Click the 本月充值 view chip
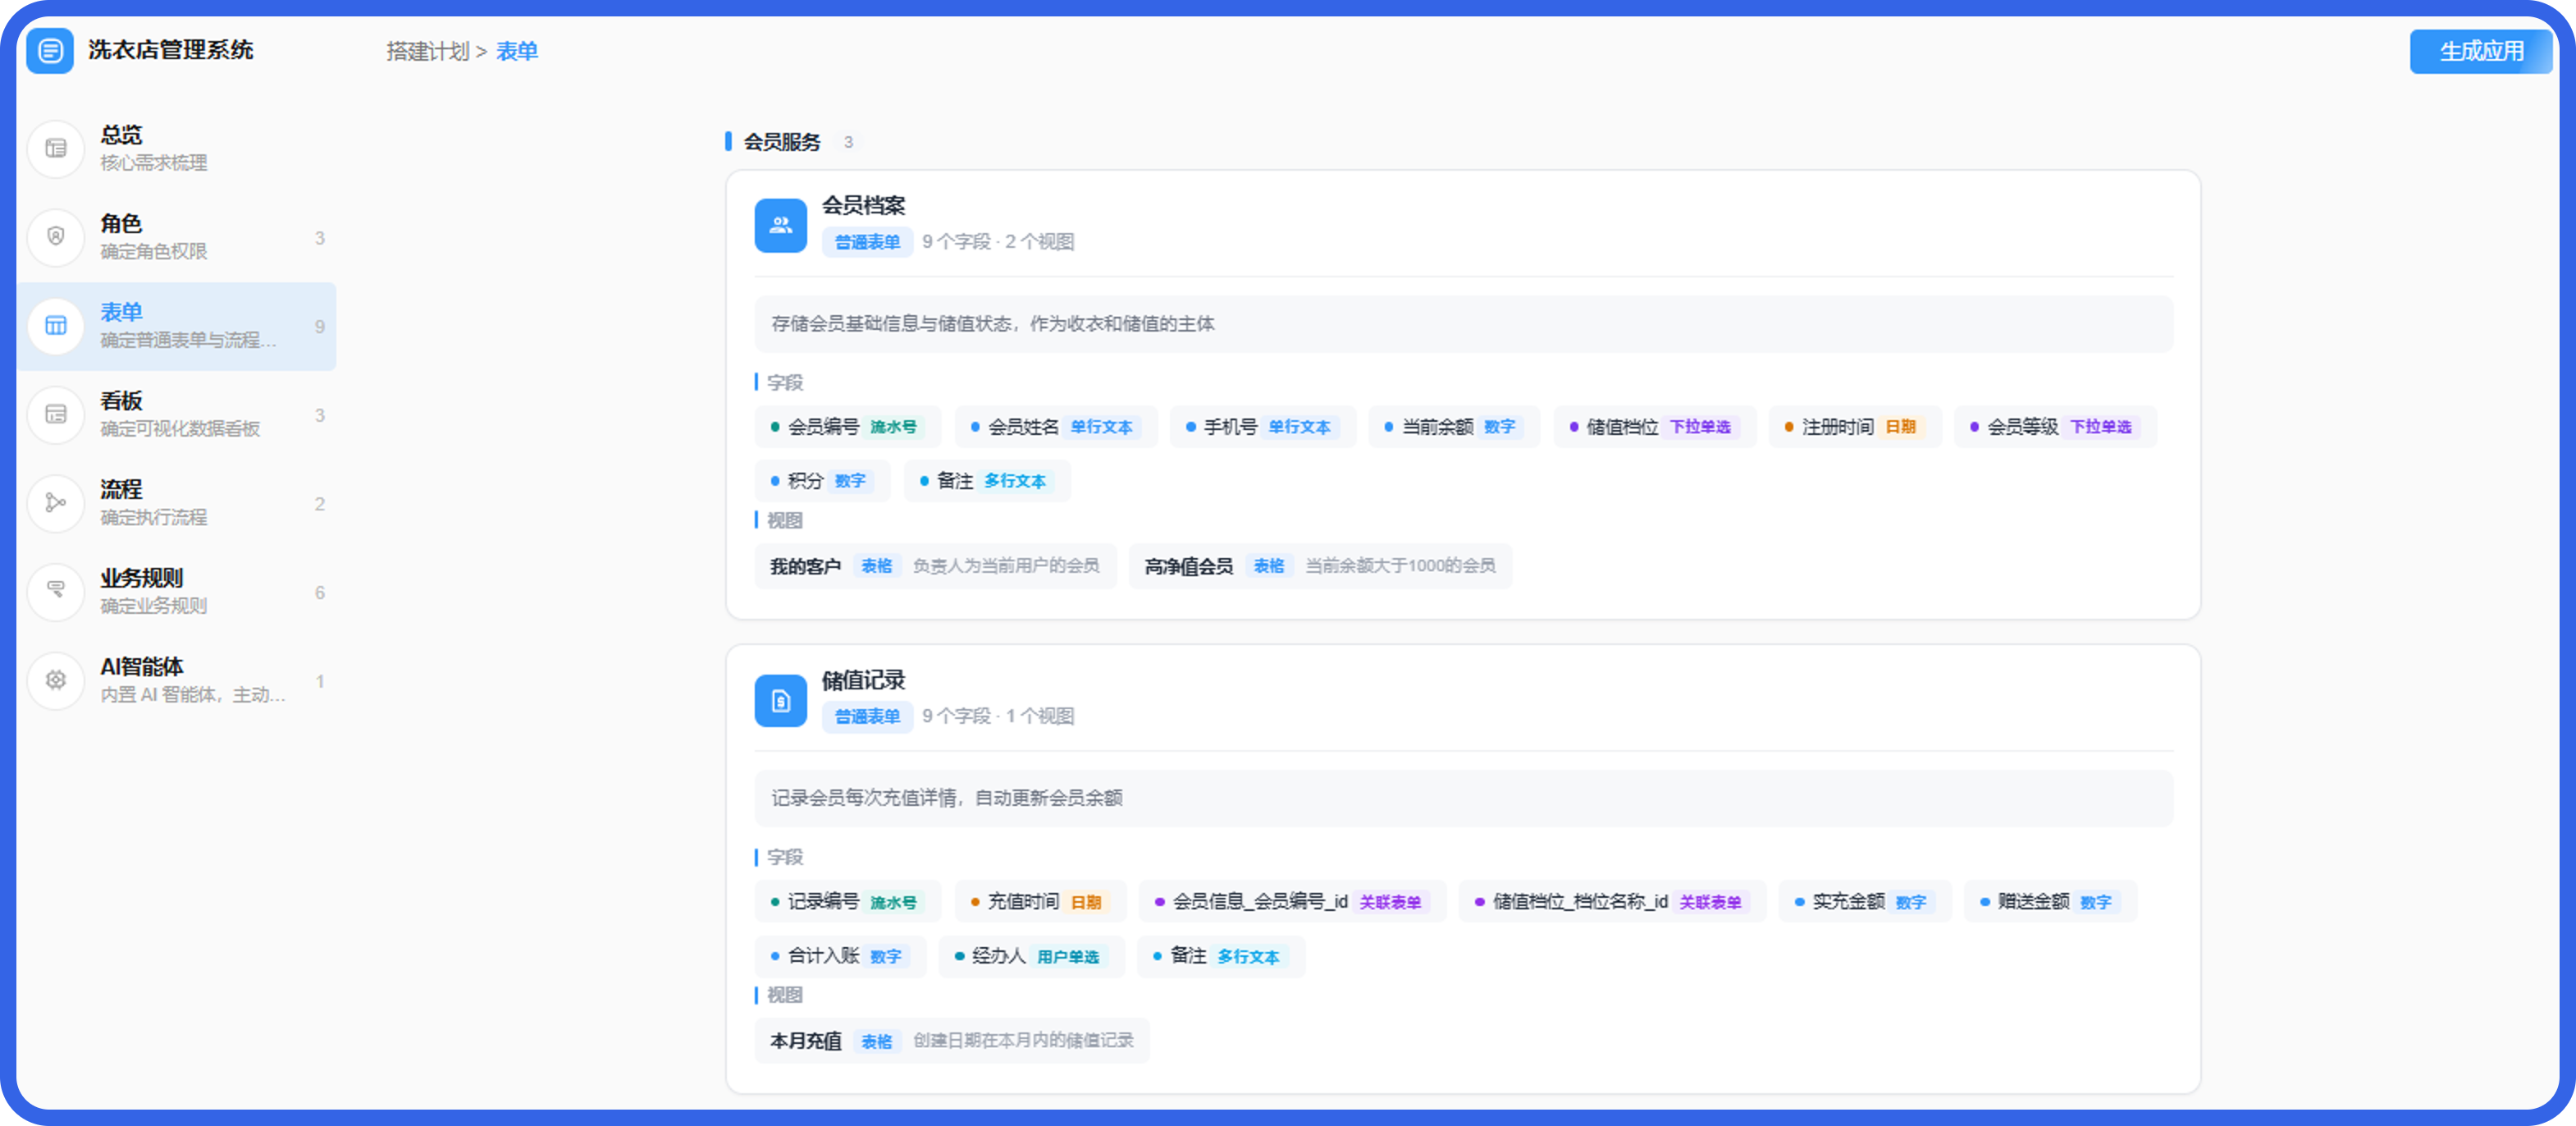2576x1126 pixels. click(952, 1041)
